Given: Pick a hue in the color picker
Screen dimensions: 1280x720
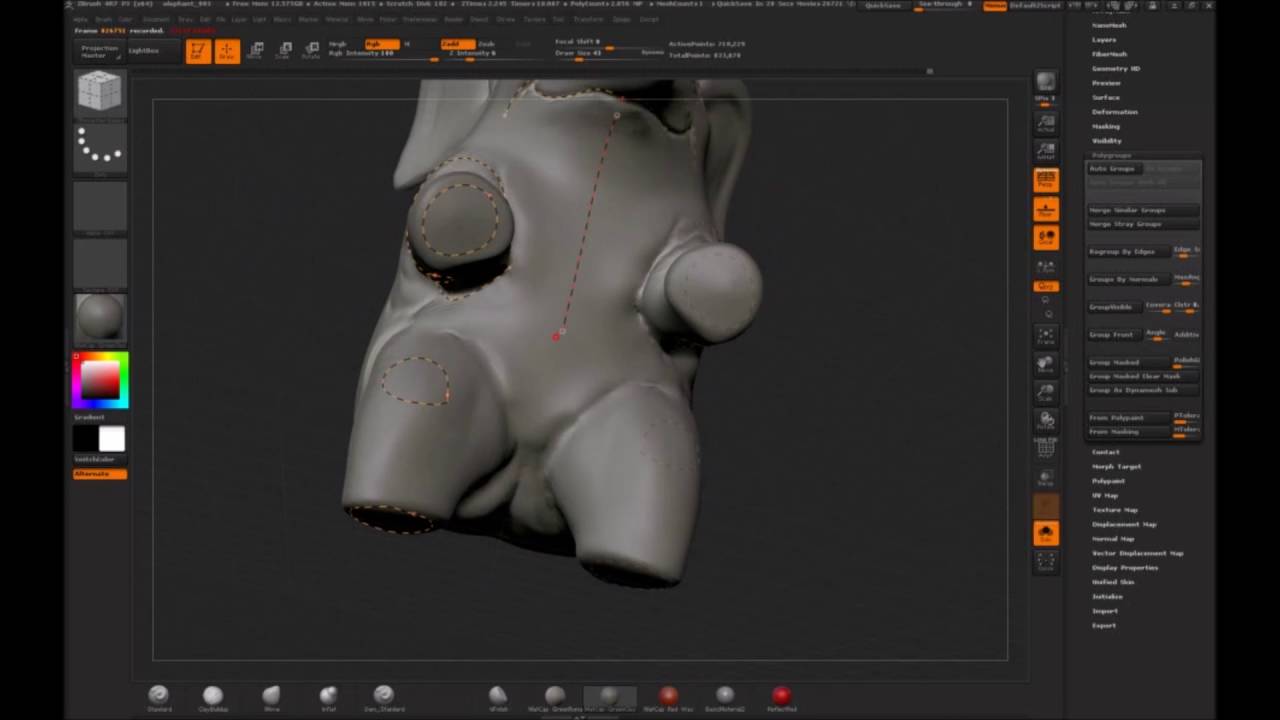Looking at the screenshot, I should 100,380.
